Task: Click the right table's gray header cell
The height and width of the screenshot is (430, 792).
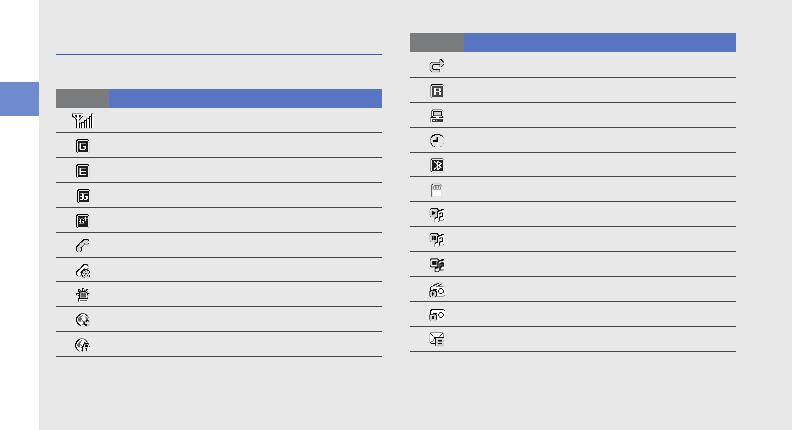Action: 437,42
